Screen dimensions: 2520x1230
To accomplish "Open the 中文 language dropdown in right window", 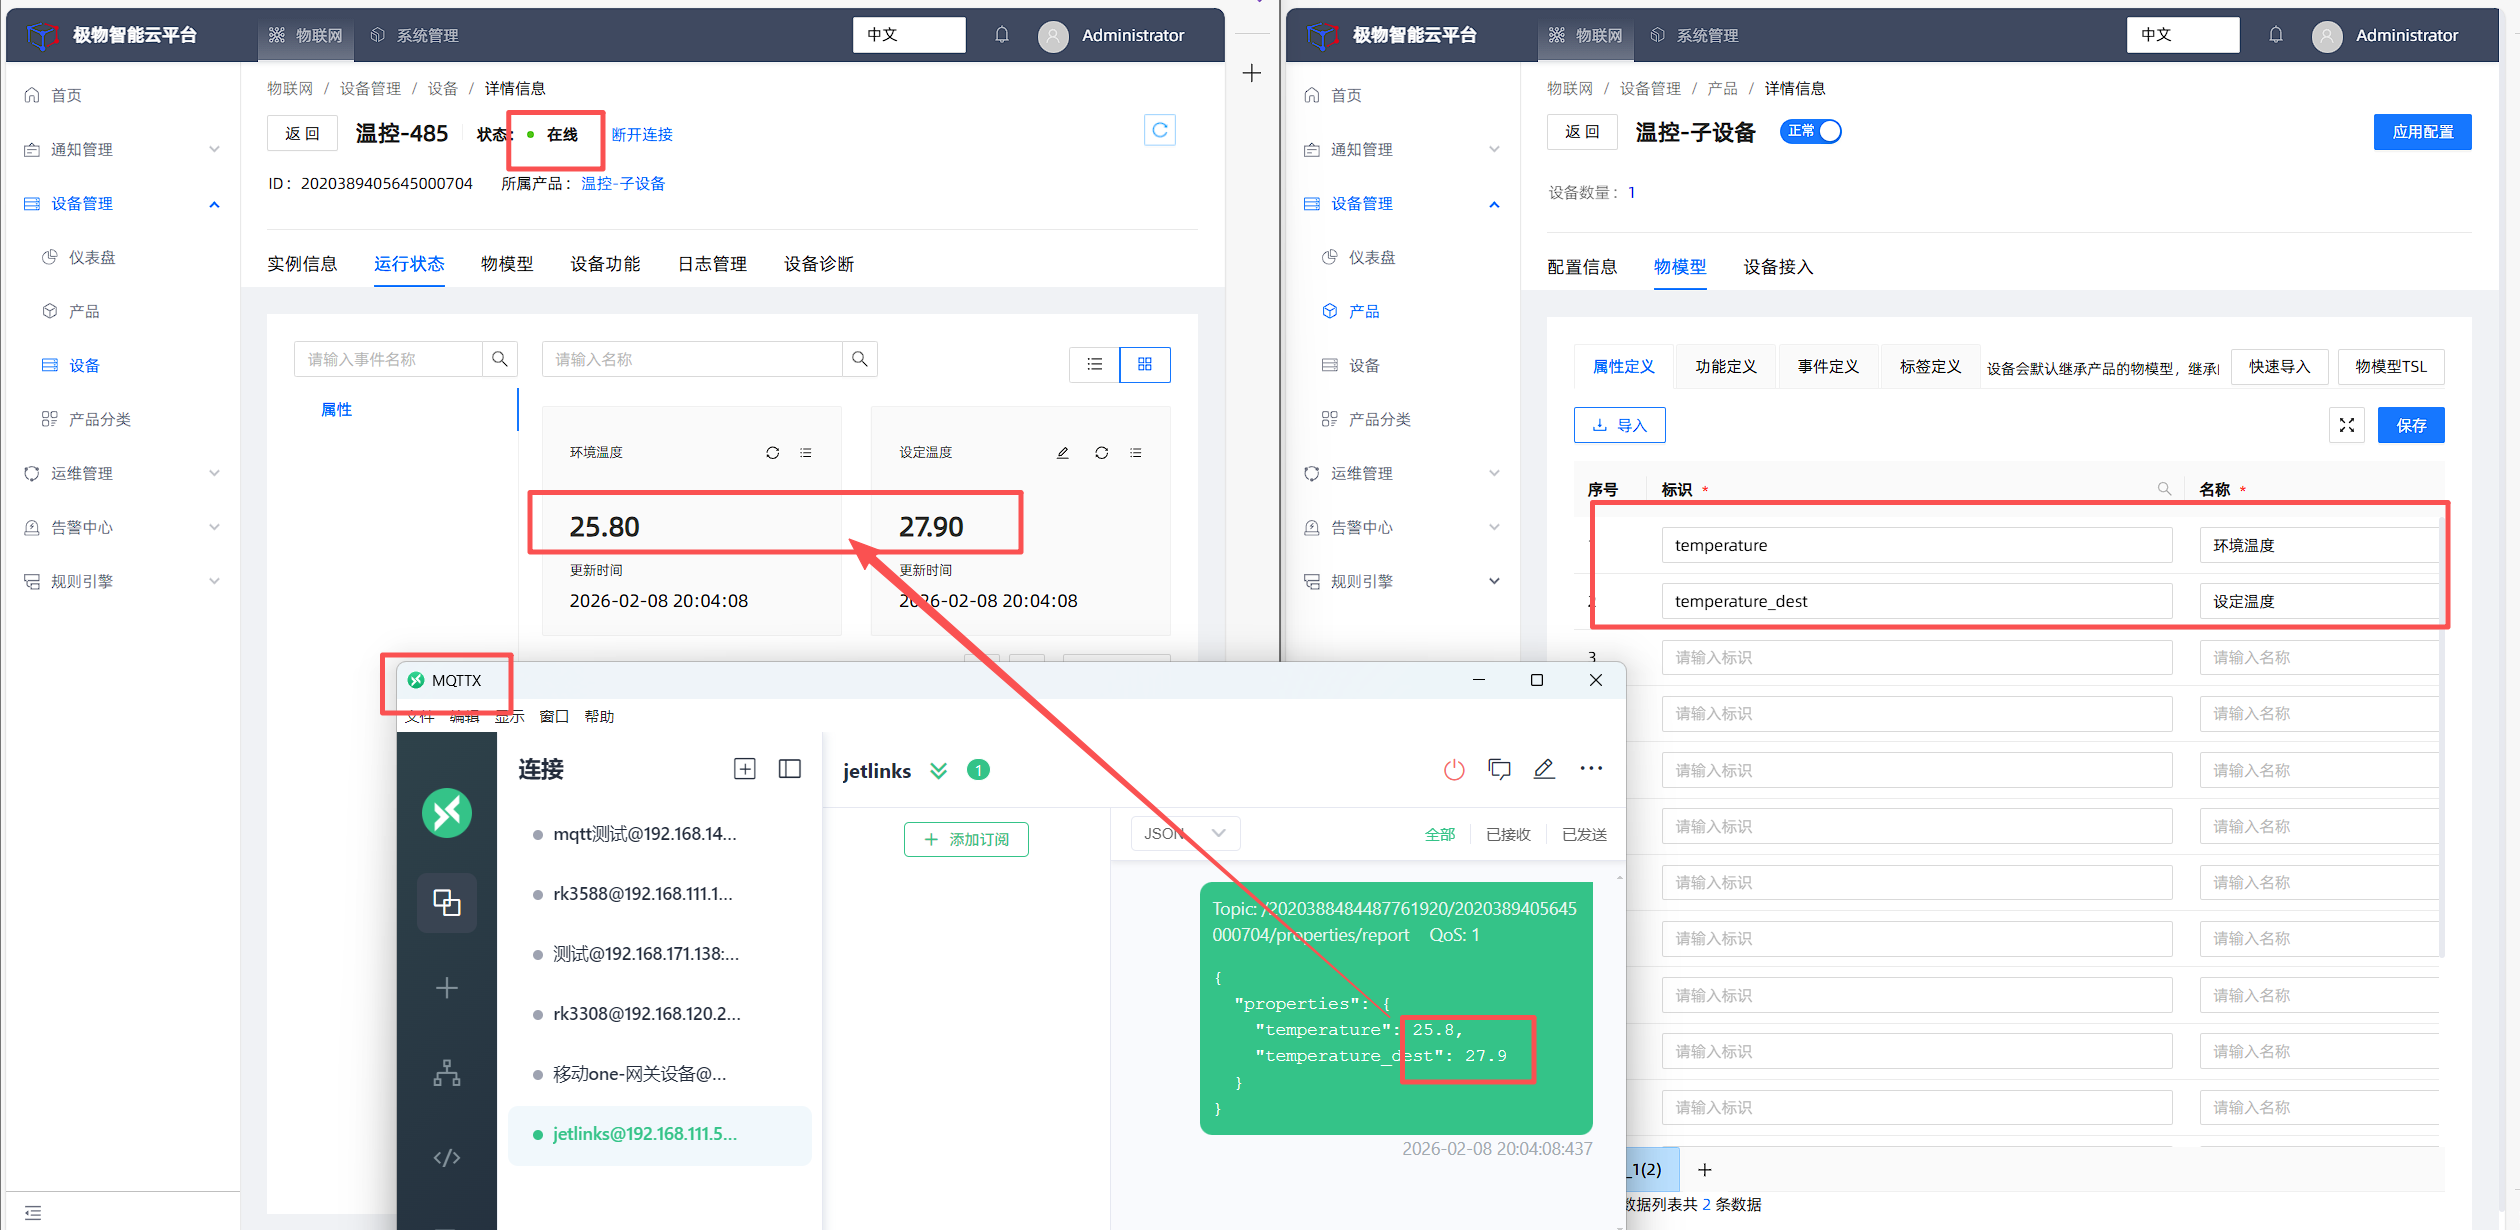I will point(2182,35).
